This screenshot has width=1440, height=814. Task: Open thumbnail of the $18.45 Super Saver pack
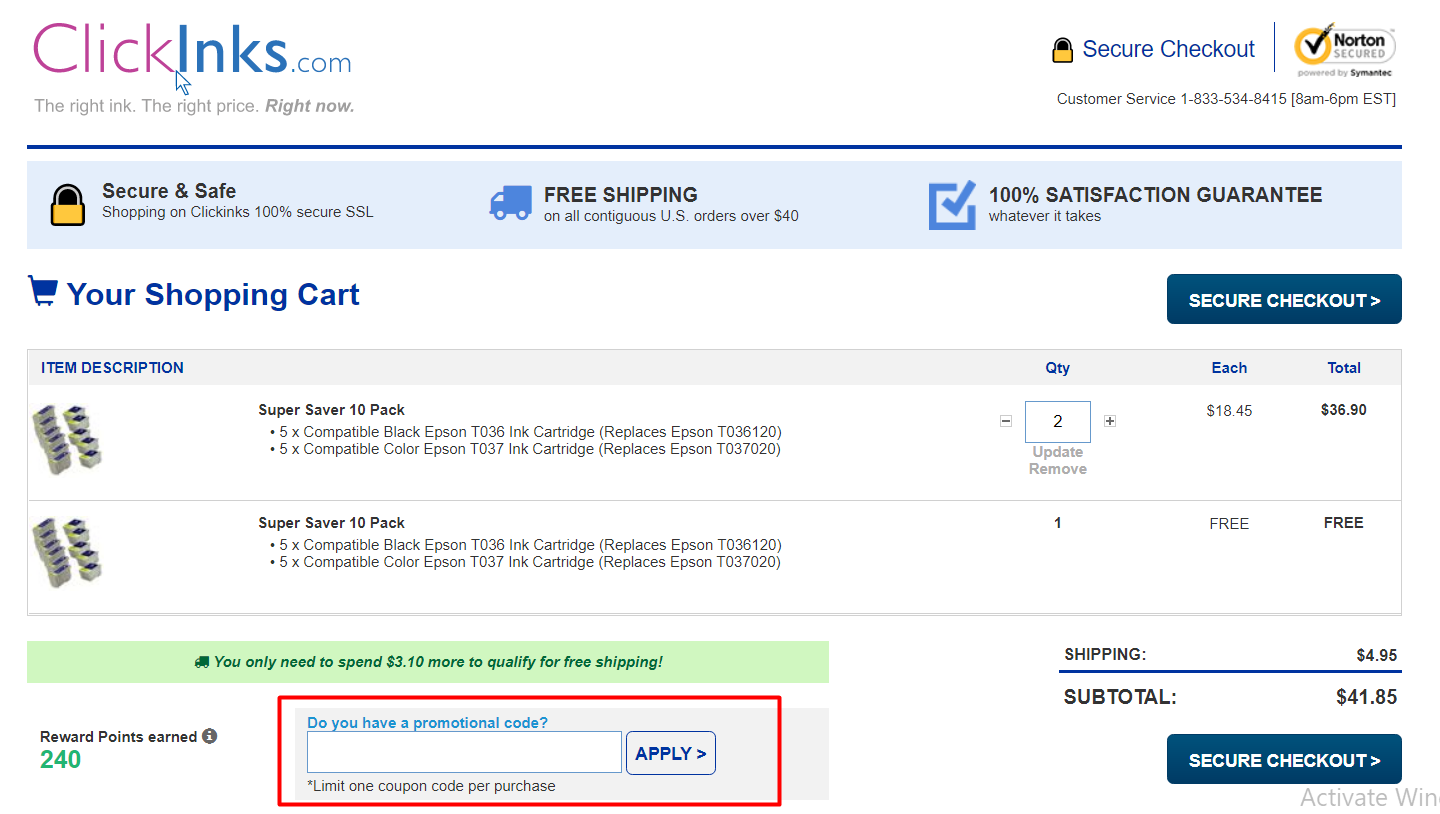click(x=68, y=439)
